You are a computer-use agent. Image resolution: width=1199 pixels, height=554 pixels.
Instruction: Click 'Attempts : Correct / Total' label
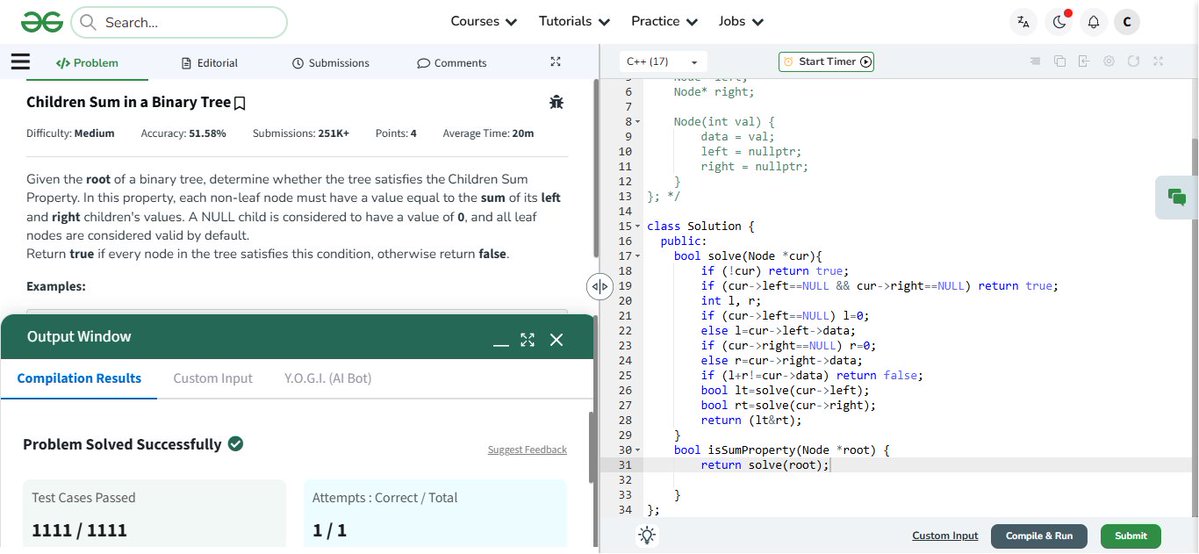385,497
